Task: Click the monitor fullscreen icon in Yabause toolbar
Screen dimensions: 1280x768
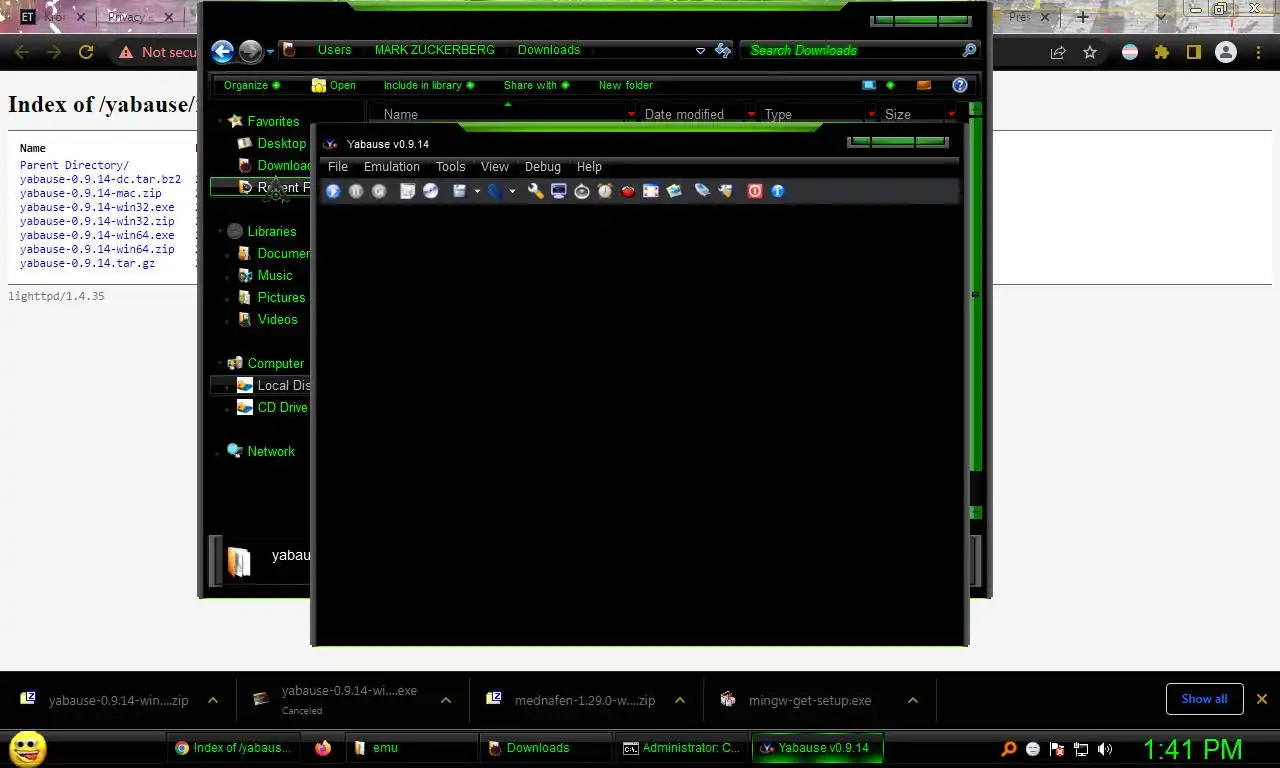Action: (x=558, y=191)
